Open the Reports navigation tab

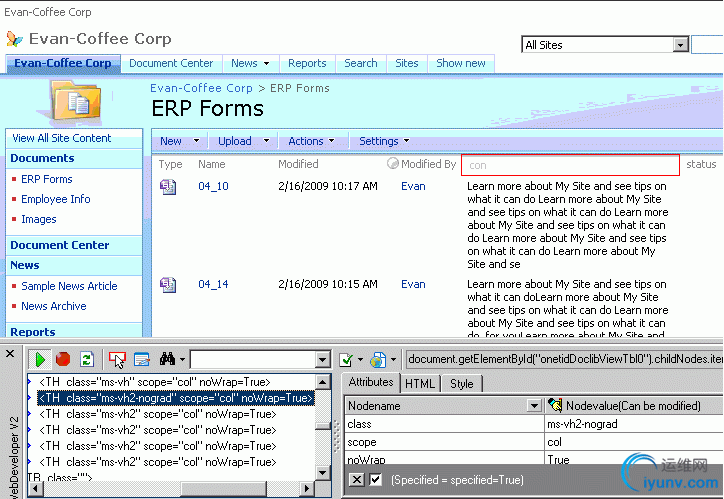[x=307, y=63]
